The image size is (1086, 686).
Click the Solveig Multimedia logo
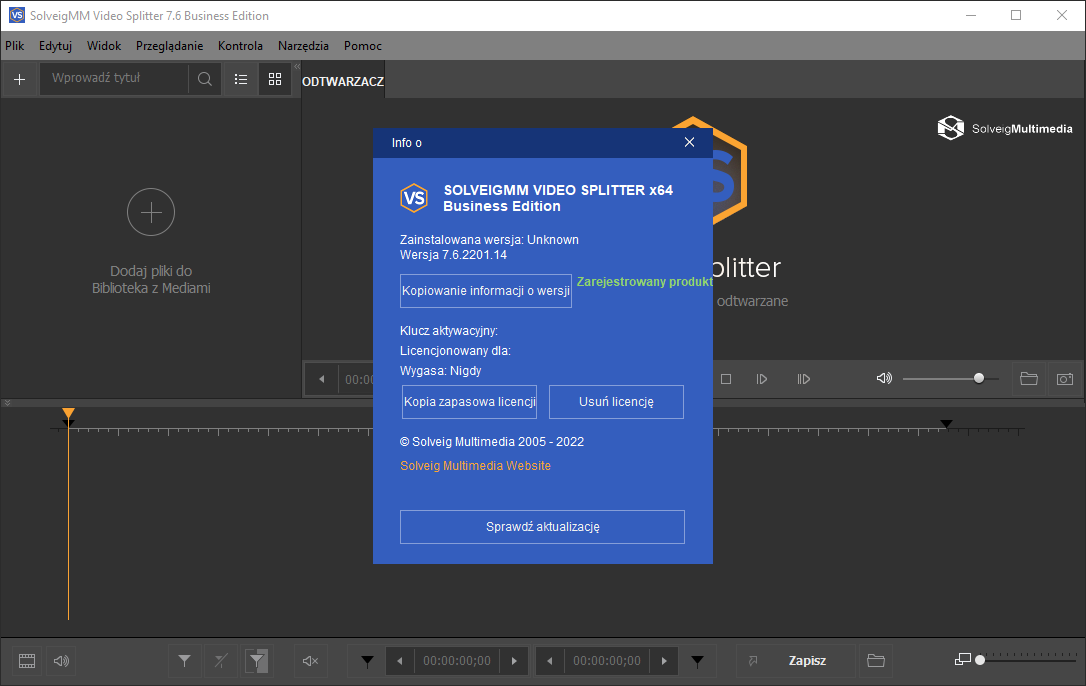coord(1004,128)
